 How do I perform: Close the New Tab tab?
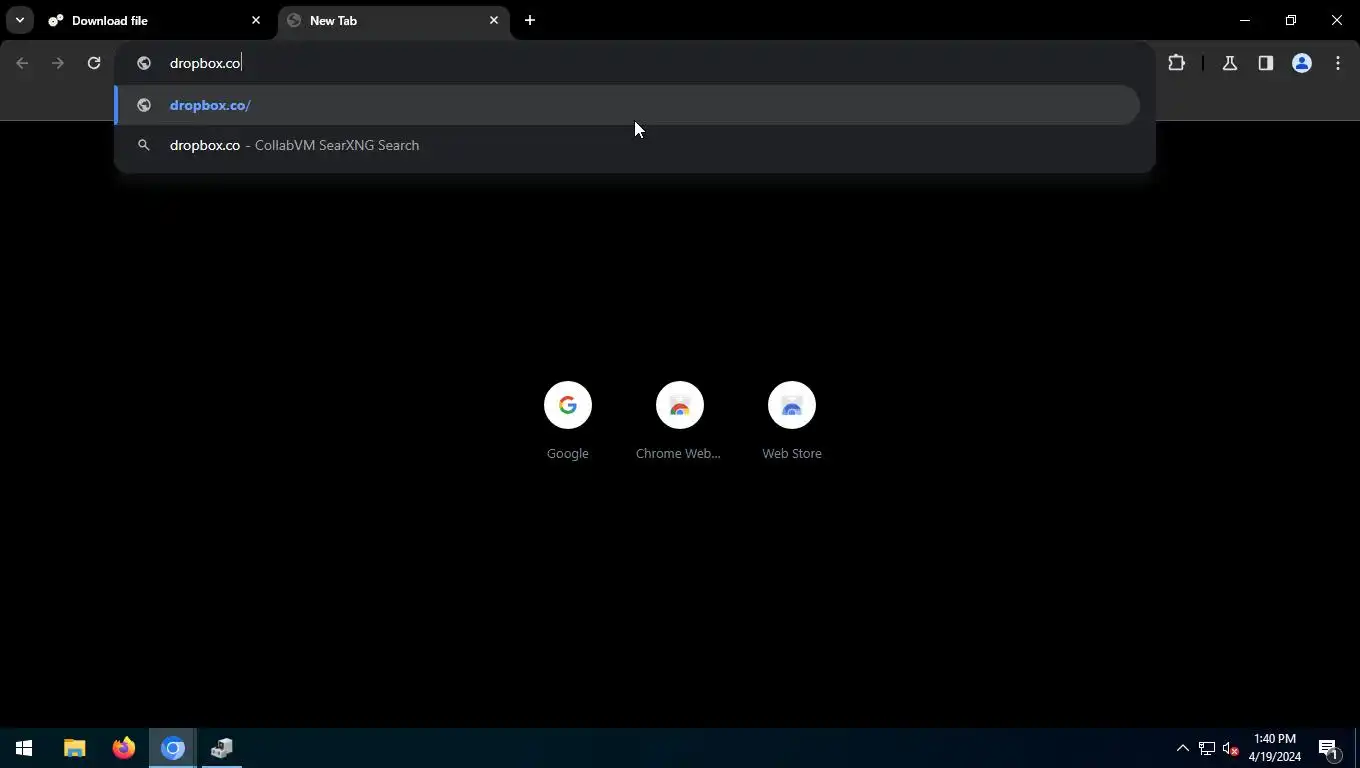pos(494,20)
